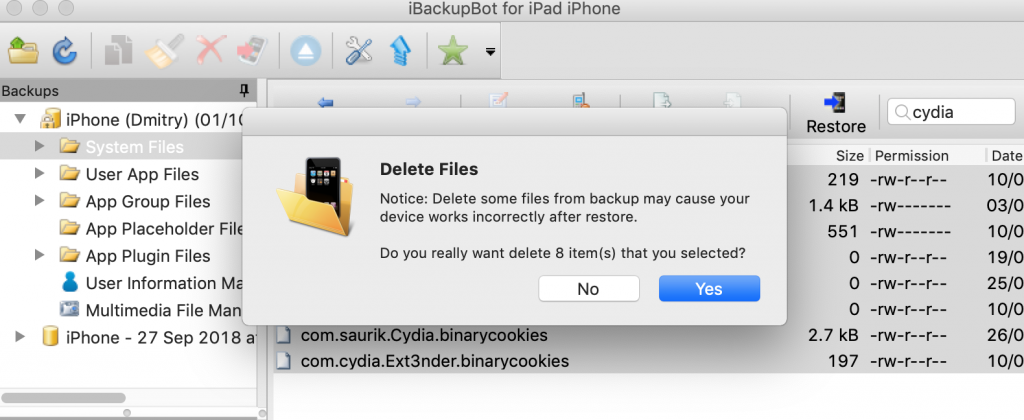Expand the iPhone 27 Sep 2018 backup
The height and width of the screenshot is (420, 1024).
click(20, 337)
